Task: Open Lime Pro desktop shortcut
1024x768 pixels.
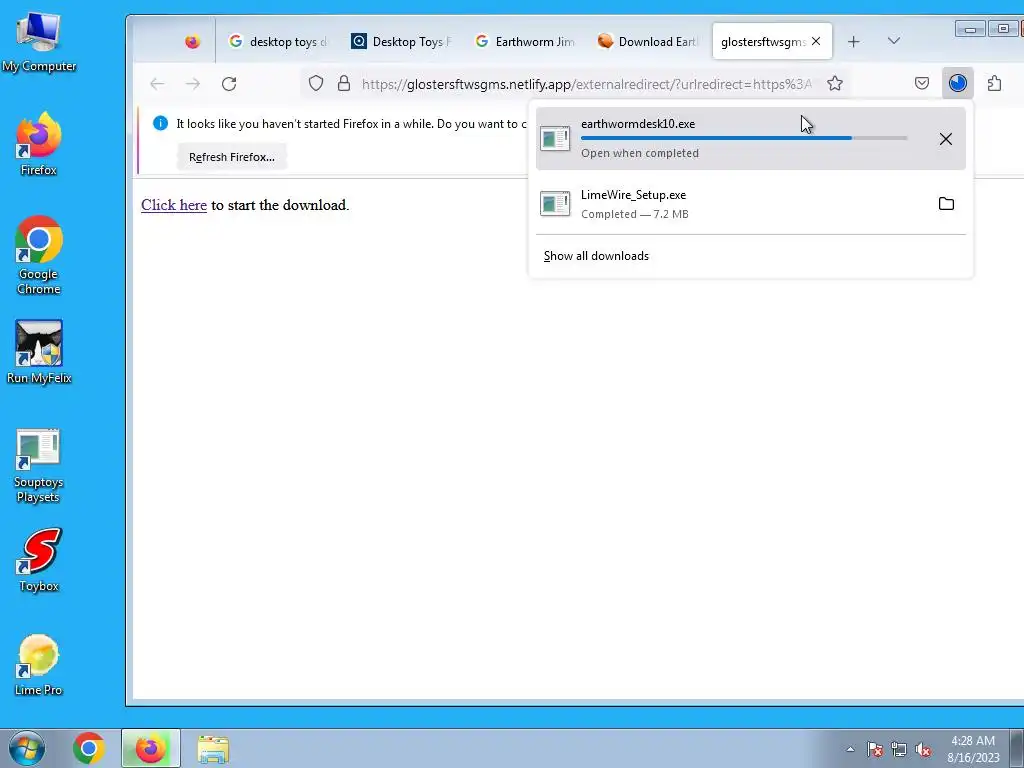Action: [39, 665]
